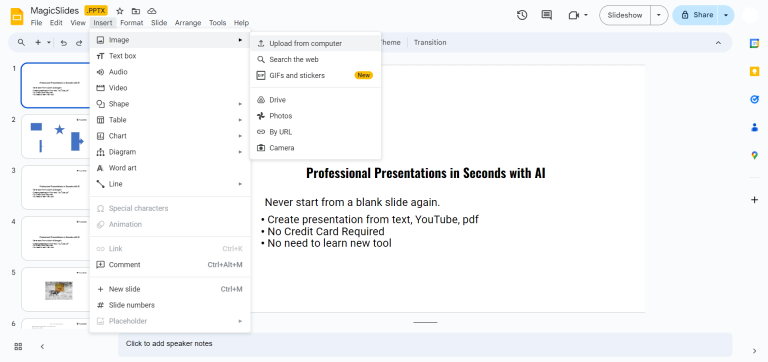Open Google Calendar side panel icon

pos(754,43)
